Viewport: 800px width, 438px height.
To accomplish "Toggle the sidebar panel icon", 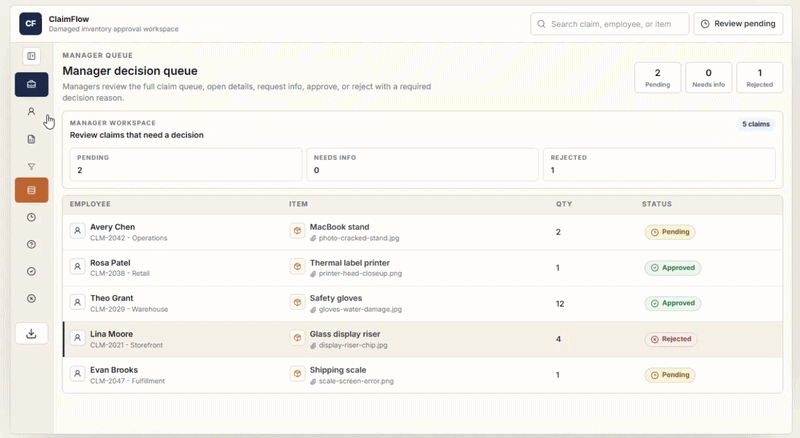I will click(32, 56).
